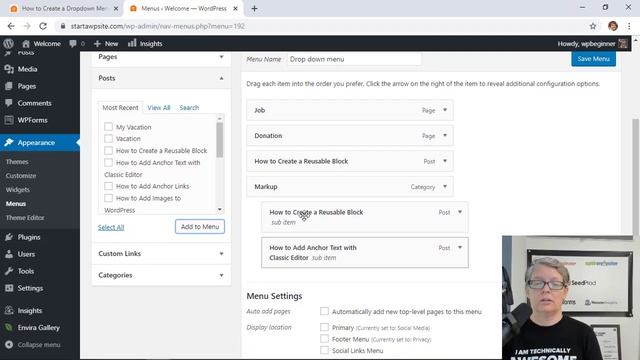Click the Menu Name input field
Viewport: 640px width, 360px height.
click(354, 59)
